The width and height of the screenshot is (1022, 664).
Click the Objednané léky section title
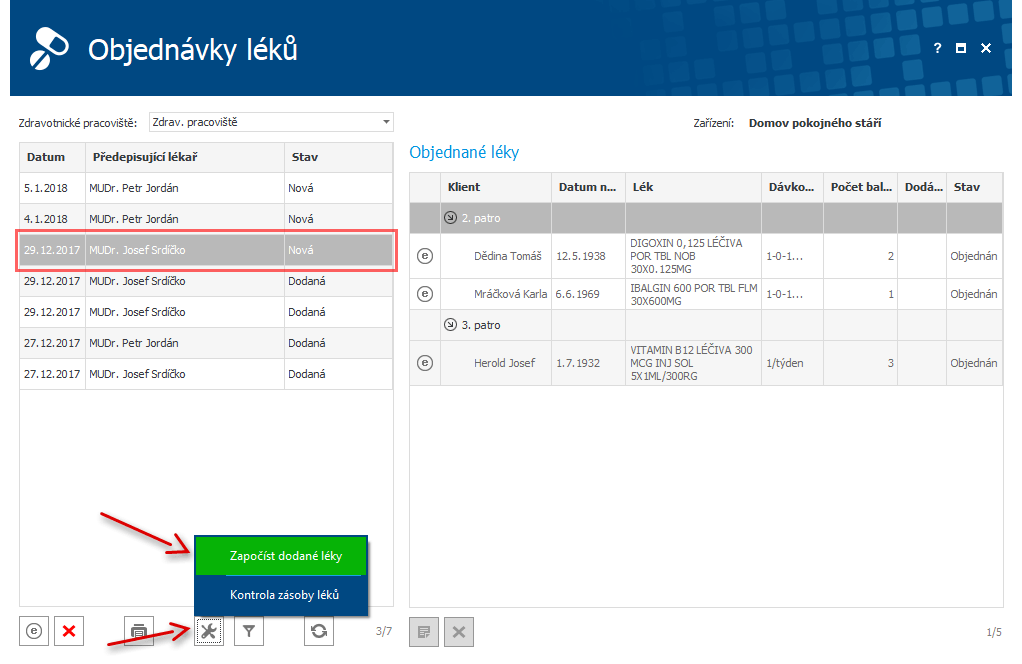[x=464, y=152]
